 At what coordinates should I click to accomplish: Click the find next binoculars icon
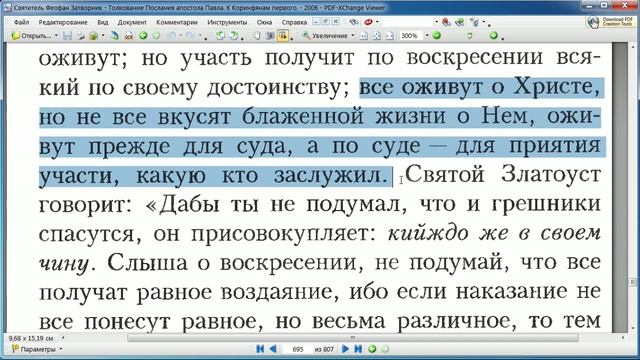coord(460,22)
